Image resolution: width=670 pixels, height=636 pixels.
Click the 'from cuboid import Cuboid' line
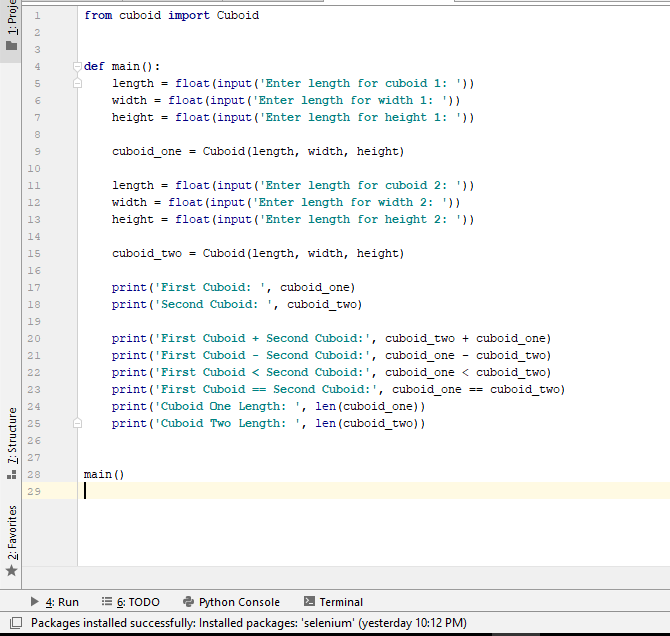coord(171,15)
